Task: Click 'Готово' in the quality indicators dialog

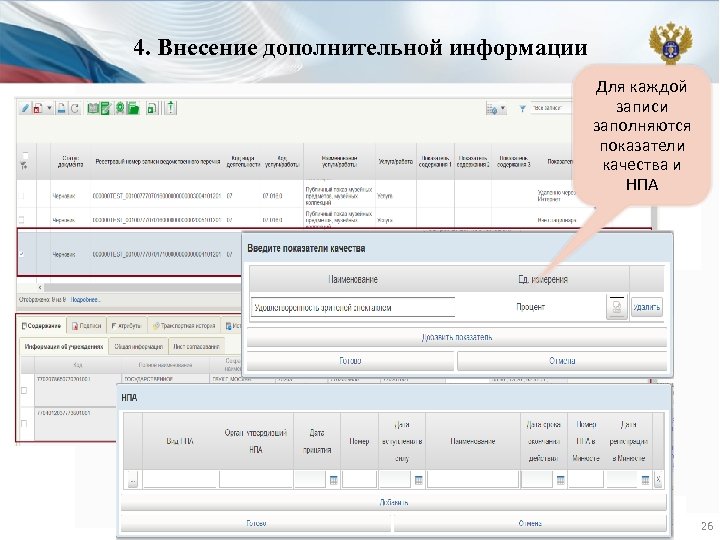Action: 350,361
